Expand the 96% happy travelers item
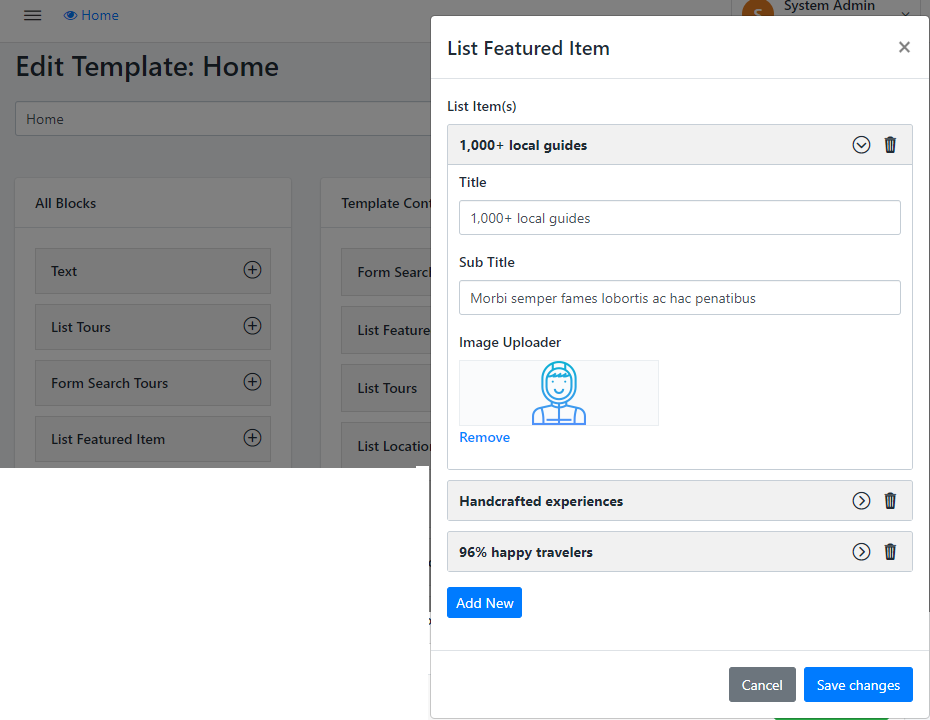The image size is (930, 720). tap(861, 552)
